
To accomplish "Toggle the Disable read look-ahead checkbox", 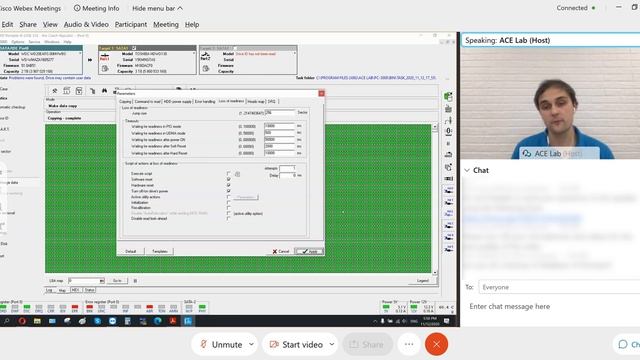I will tap(229, 219).
